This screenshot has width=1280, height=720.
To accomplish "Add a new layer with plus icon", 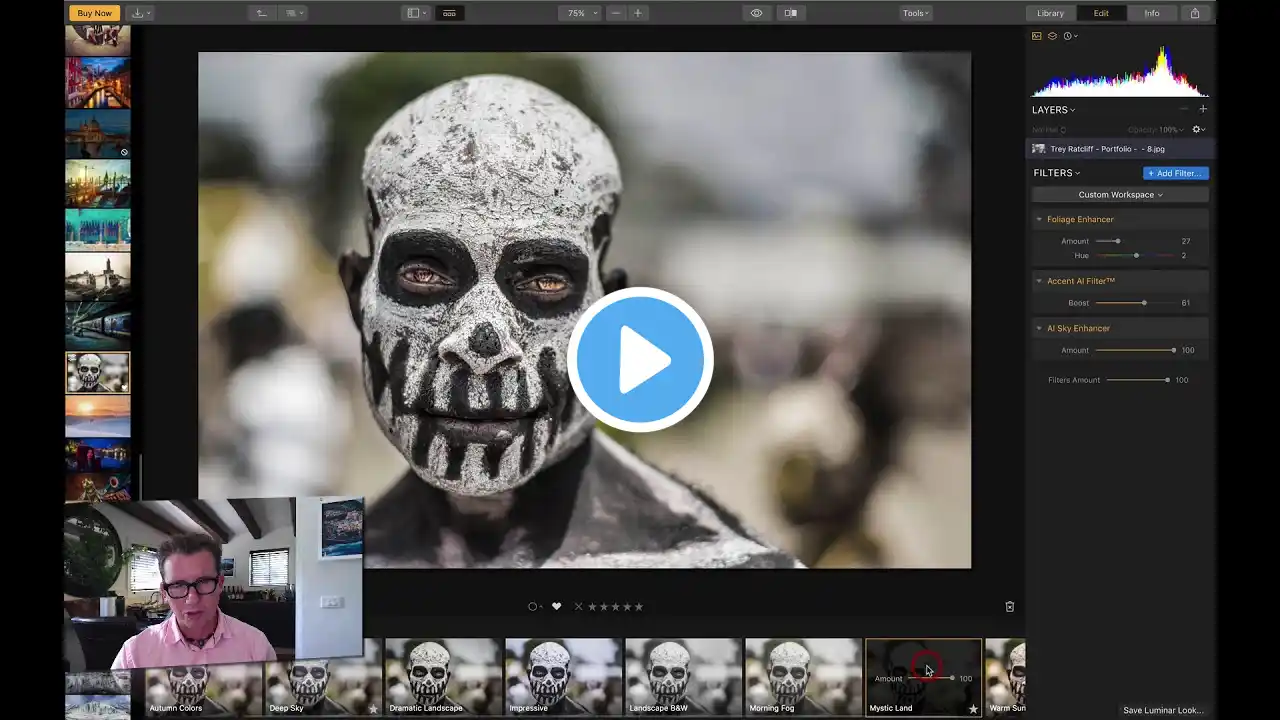I will pos(1202,109).
